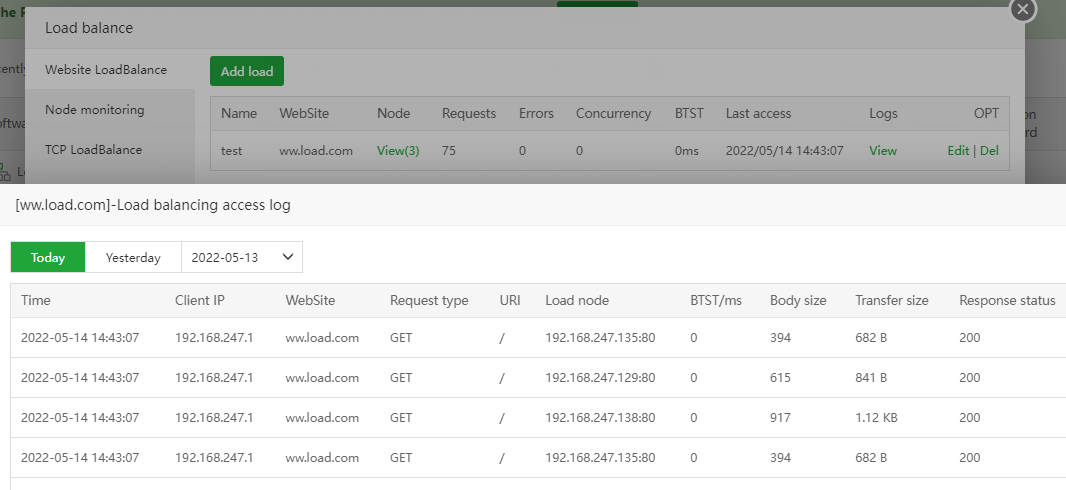Select Yesterday log filter
Viewport: 1066px width, 490px height.
[x=133, y=257]
